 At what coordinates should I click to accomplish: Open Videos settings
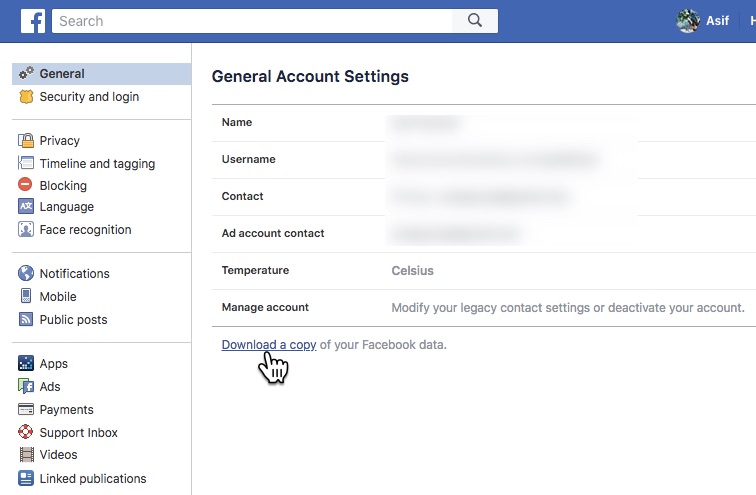(x=58, y=455)
